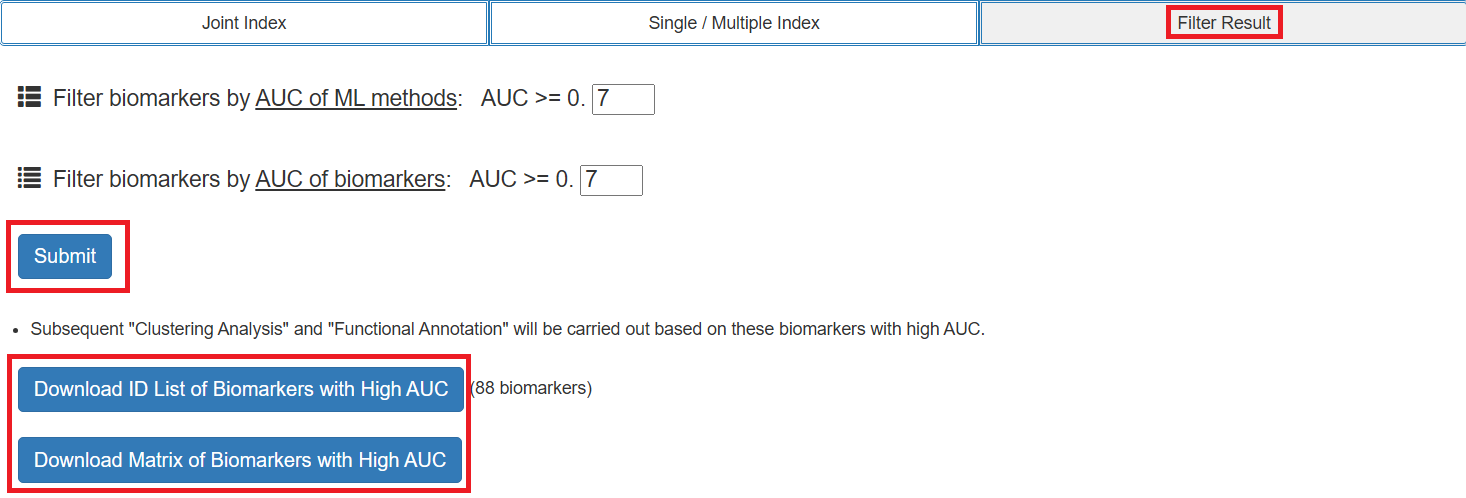
Task: Follow the "AUC of biomarkers" underlined link
Action: [x=350, y=180]
